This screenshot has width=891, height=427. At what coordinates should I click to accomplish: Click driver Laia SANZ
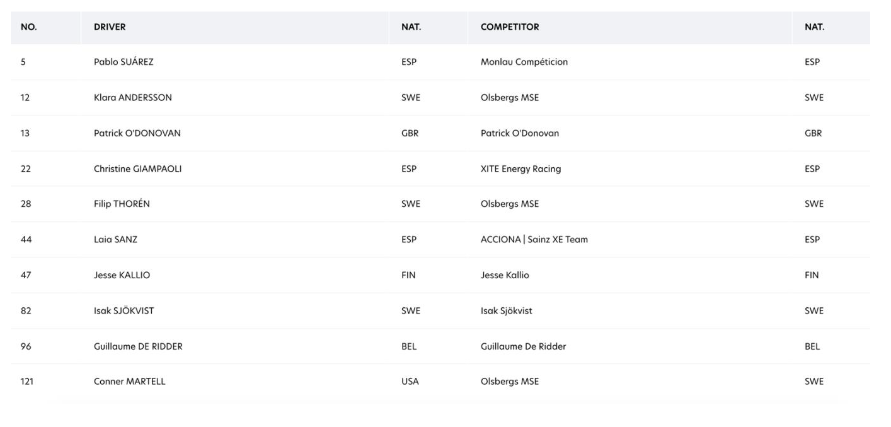[115, 239]
